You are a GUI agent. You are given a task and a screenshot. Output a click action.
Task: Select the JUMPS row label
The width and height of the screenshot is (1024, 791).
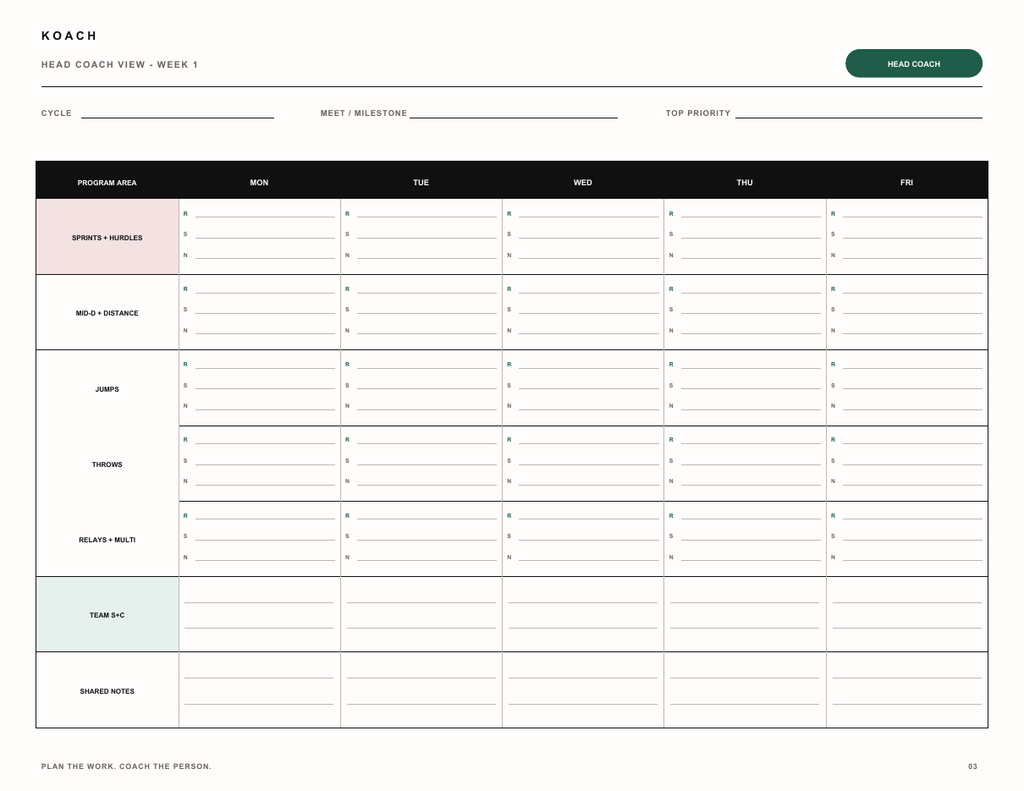coord(107,389)
